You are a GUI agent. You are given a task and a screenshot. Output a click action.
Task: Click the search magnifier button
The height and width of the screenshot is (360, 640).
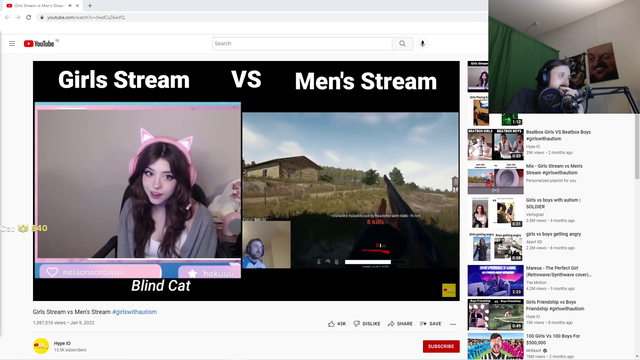point(402,44)
